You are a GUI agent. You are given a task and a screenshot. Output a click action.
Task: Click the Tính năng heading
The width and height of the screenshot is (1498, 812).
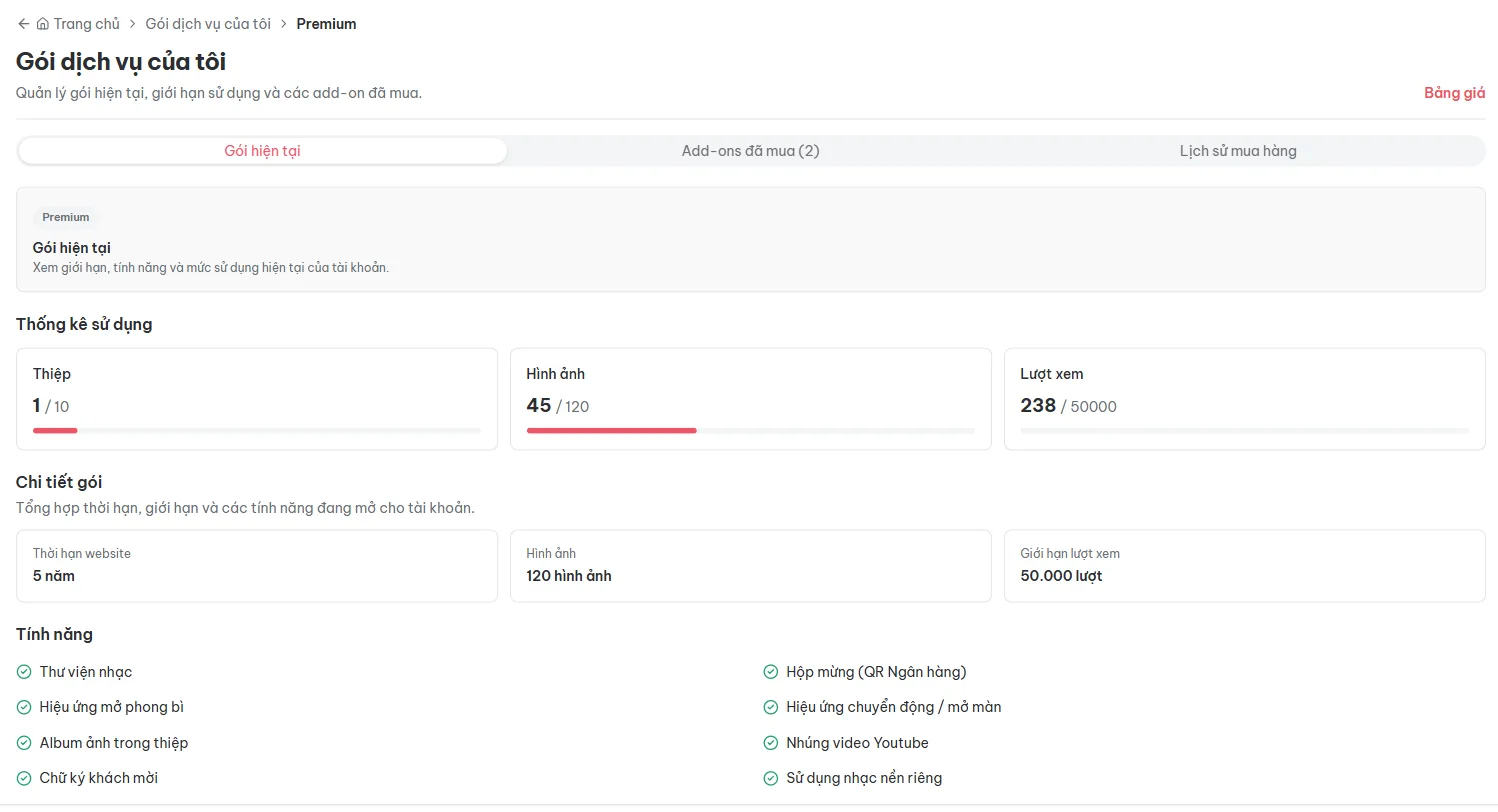[54, 634]
